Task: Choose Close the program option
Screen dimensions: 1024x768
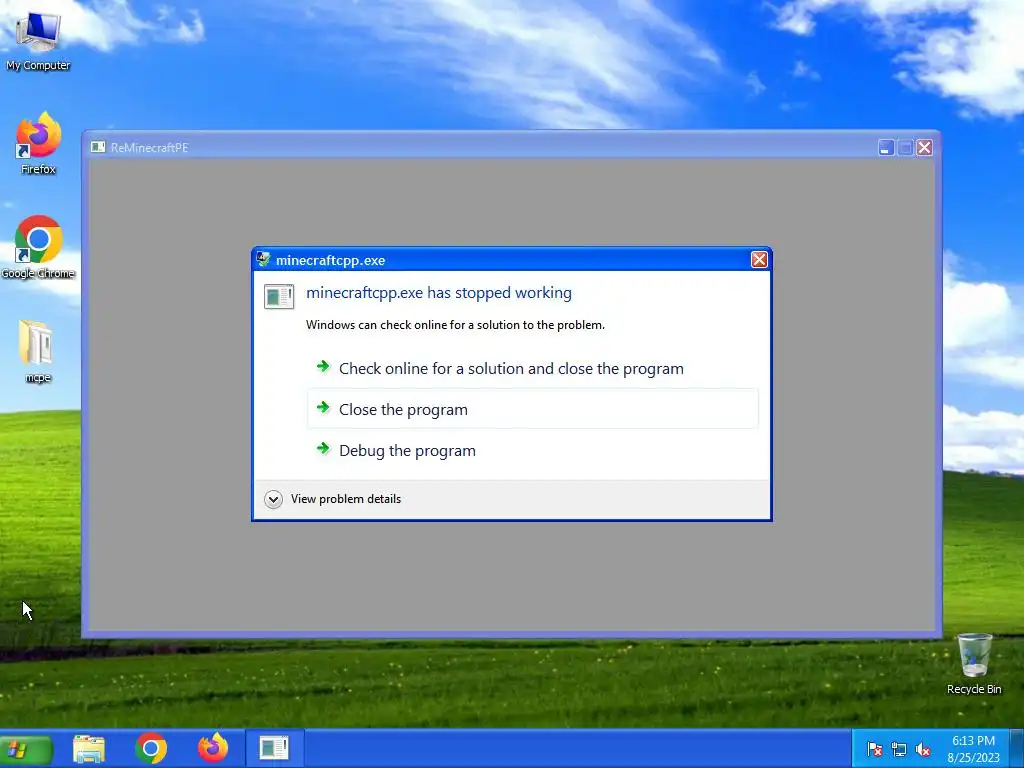Action: click(x=533, y=409)
